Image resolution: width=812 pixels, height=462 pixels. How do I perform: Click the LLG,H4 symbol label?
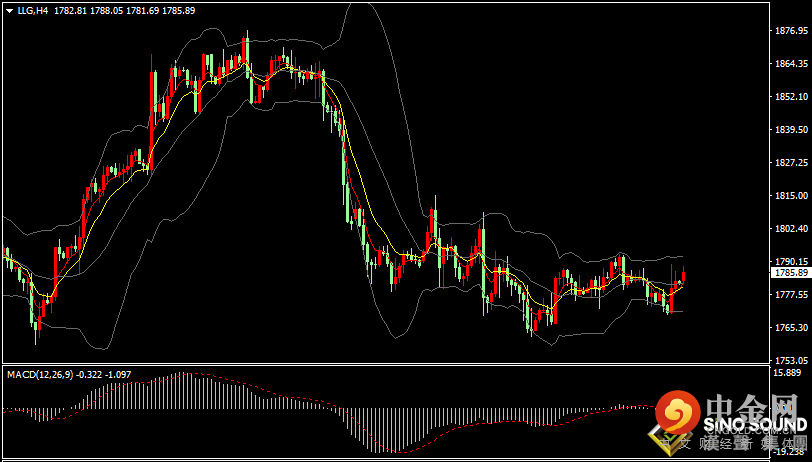tap(32, 10)
